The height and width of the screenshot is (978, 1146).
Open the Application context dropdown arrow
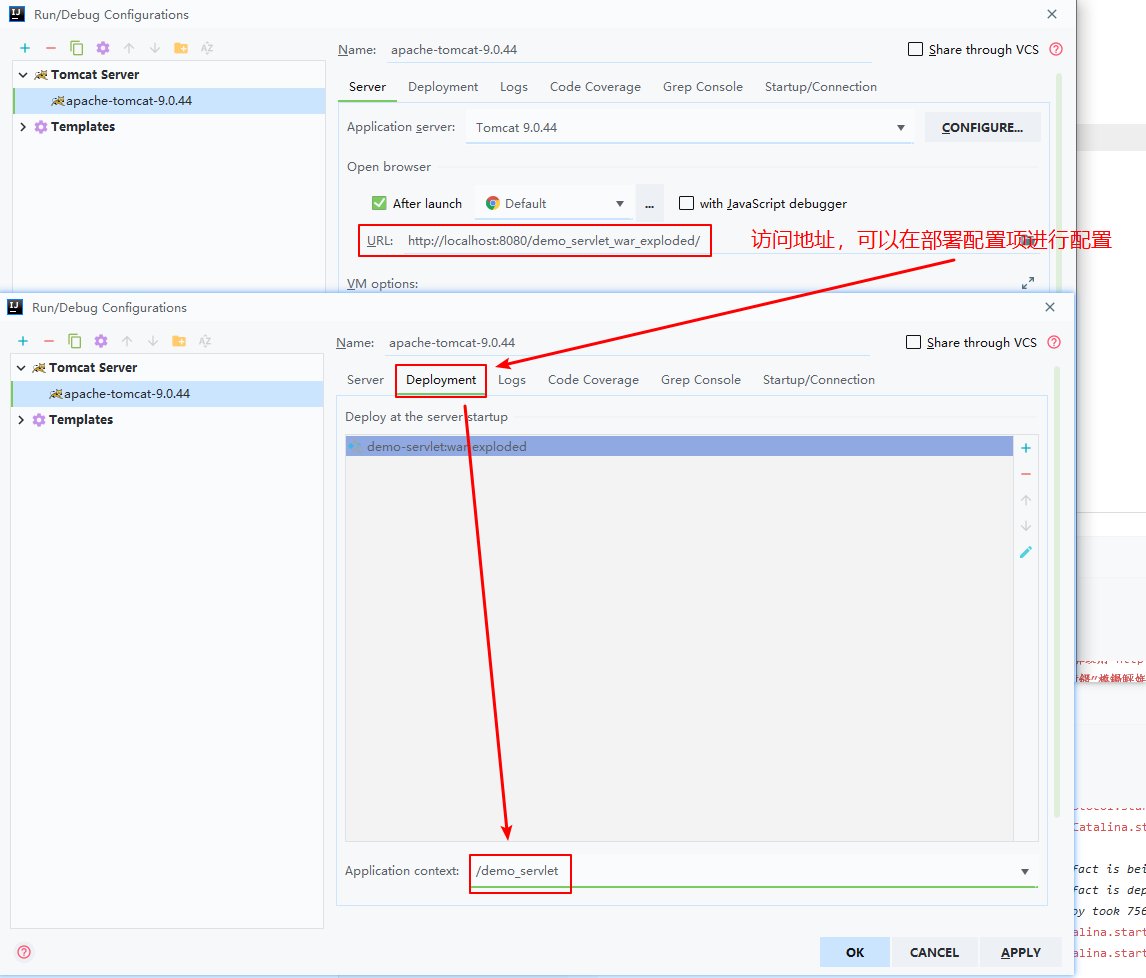tap(1025, 871)
